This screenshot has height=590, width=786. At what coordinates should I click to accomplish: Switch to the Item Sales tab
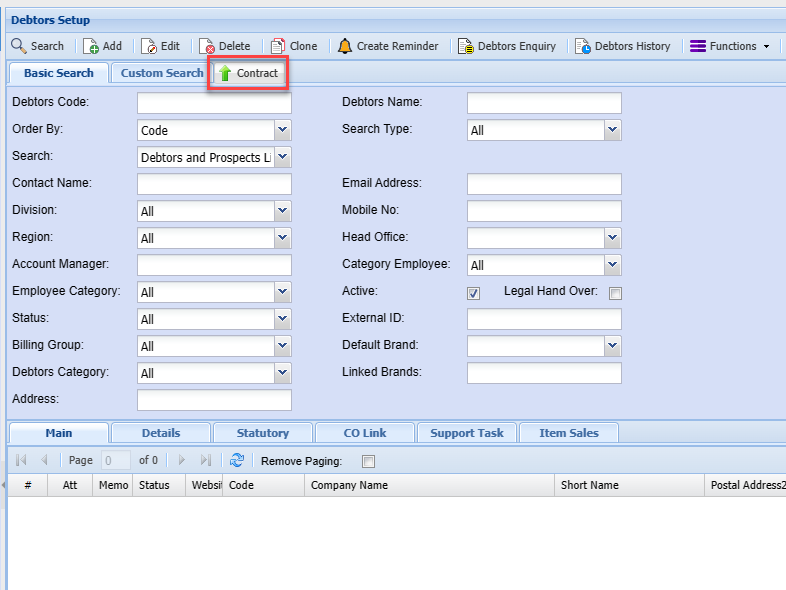click(569, 433)
